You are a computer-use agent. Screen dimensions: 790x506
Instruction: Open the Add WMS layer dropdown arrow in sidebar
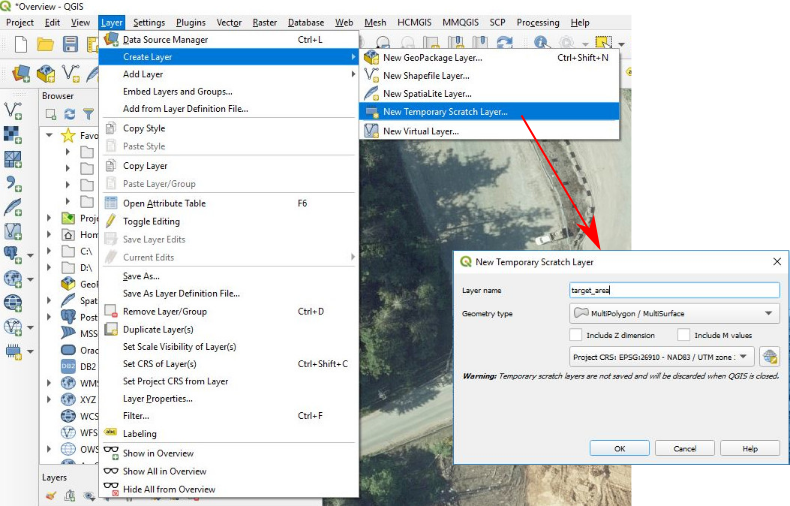click(30, 280)
